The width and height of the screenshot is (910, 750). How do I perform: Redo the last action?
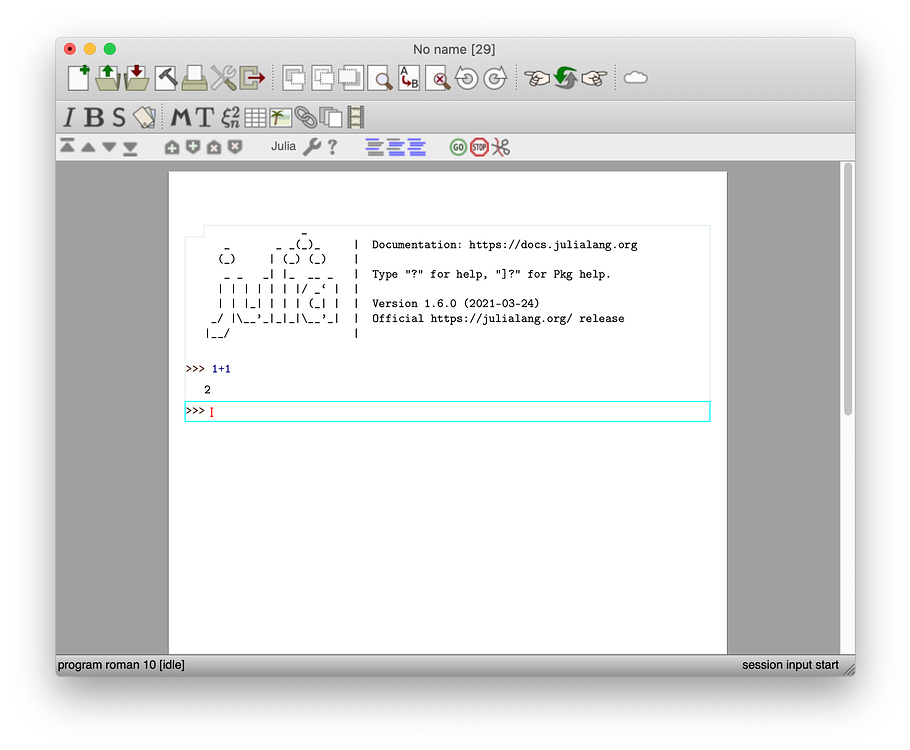pos(495,78)
